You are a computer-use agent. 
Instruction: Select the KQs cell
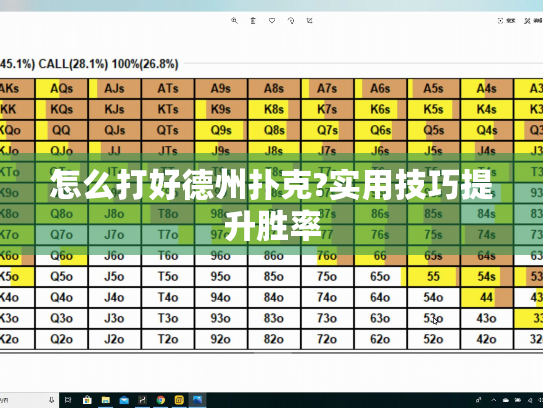click(x=62, y=109)
